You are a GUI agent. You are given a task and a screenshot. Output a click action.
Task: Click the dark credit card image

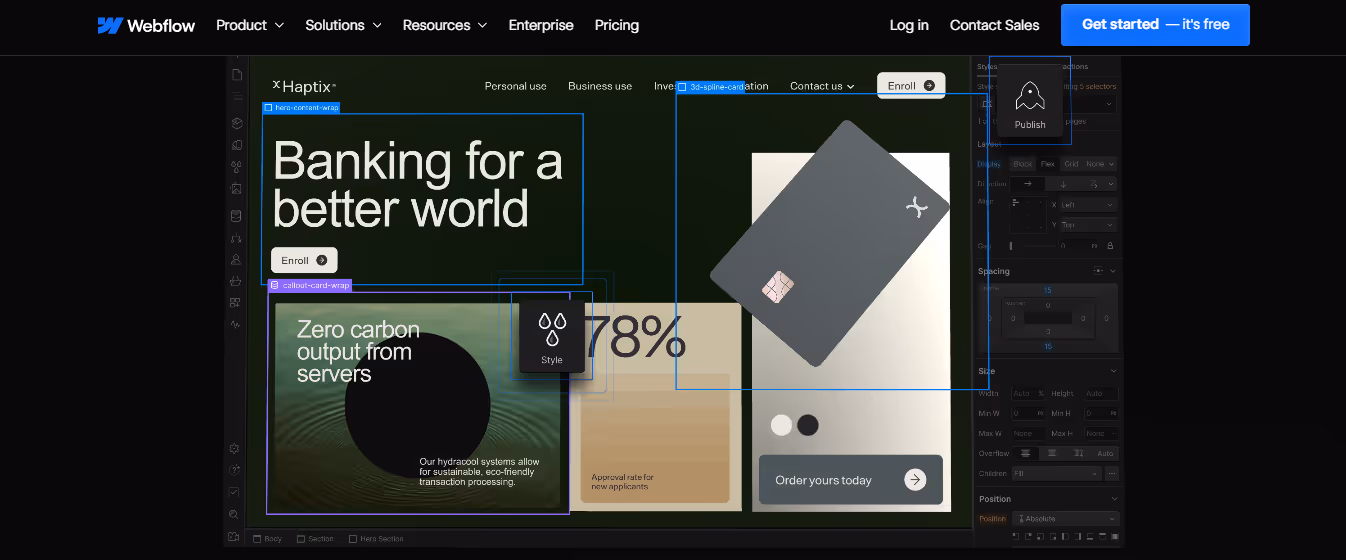point(830,243)
